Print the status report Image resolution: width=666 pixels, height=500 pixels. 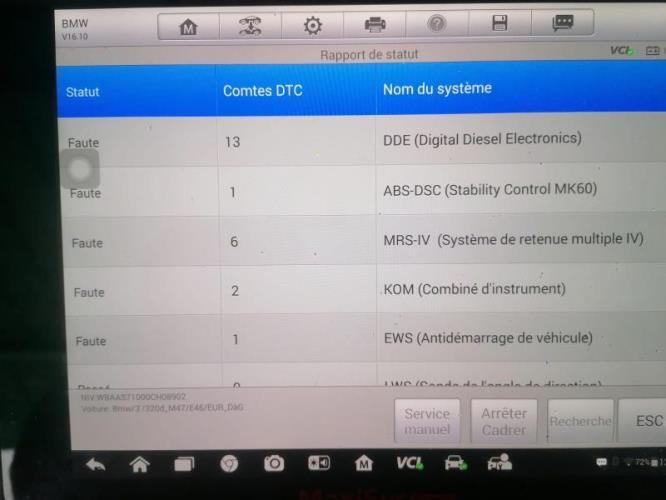pyautogui.click(x=375, y=25)
